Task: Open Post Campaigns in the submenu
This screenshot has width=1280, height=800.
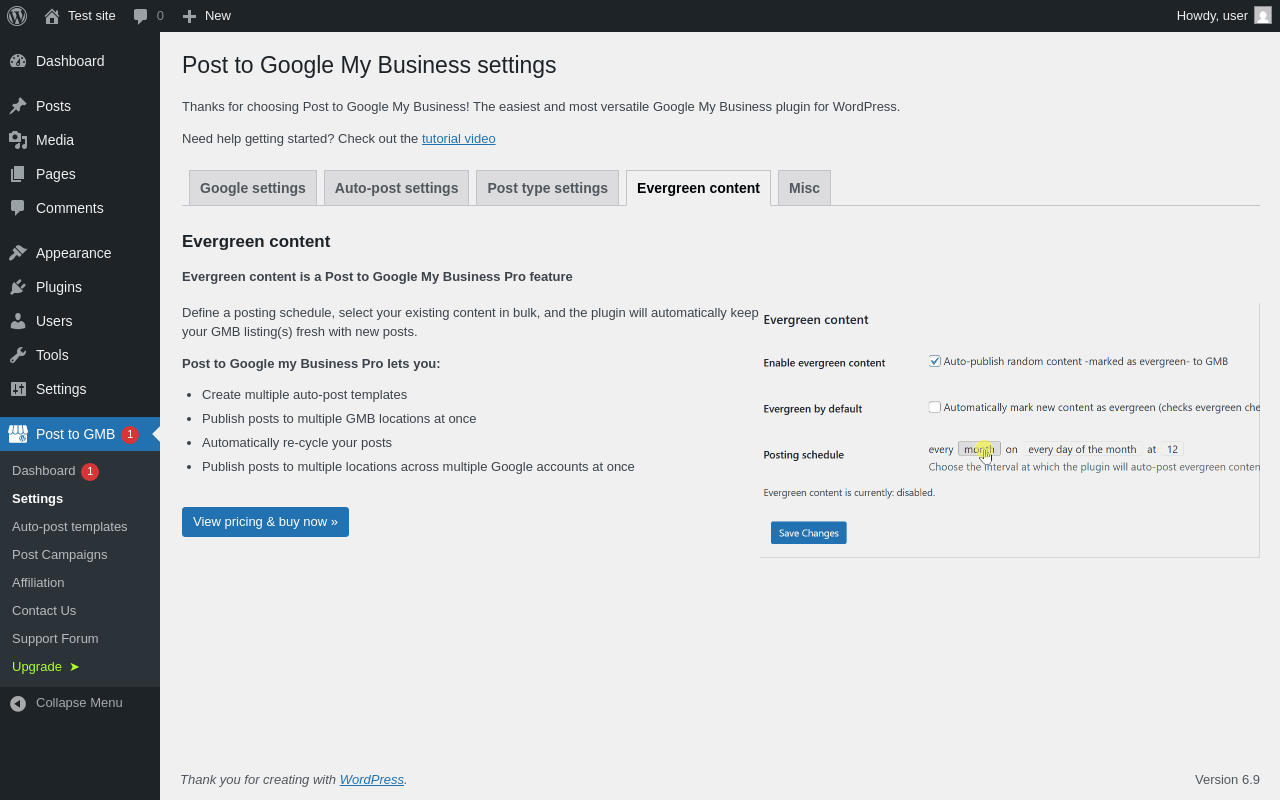Action: coord(59,555)
